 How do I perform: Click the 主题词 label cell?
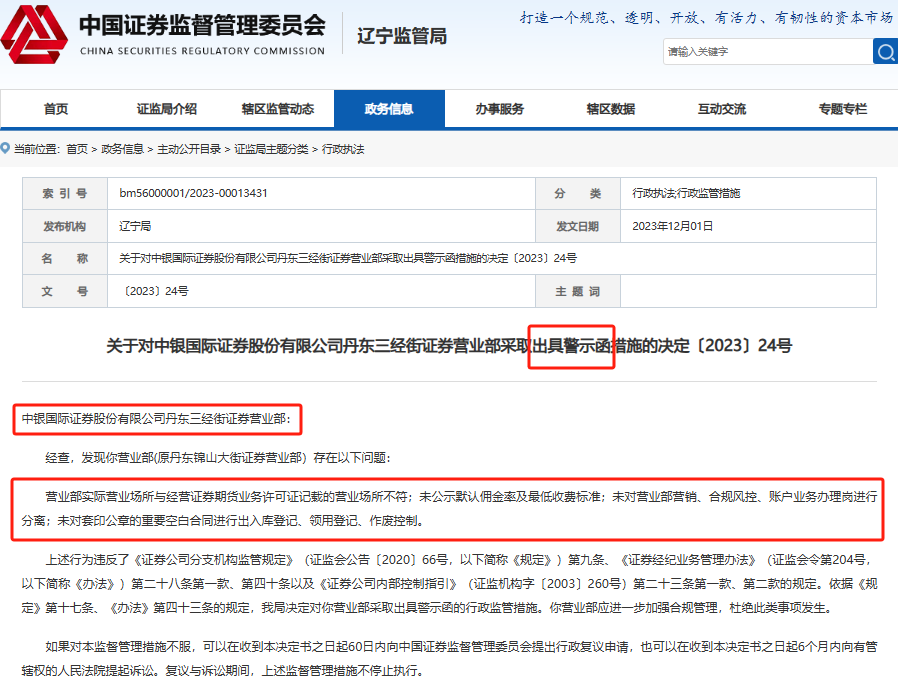pos(577,292)
